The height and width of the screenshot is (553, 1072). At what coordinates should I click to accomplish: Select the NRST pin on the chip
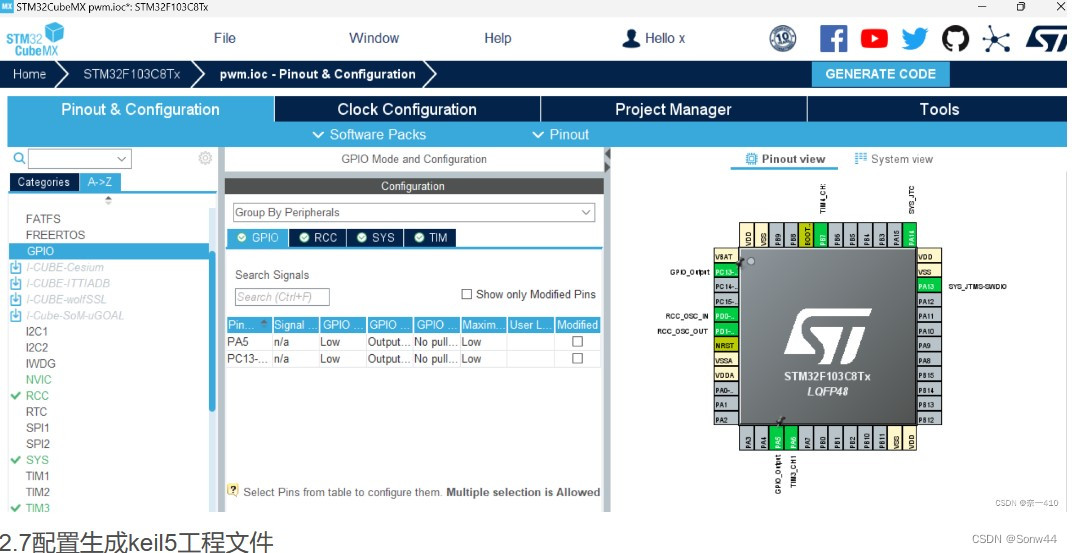tap(726, 345)
